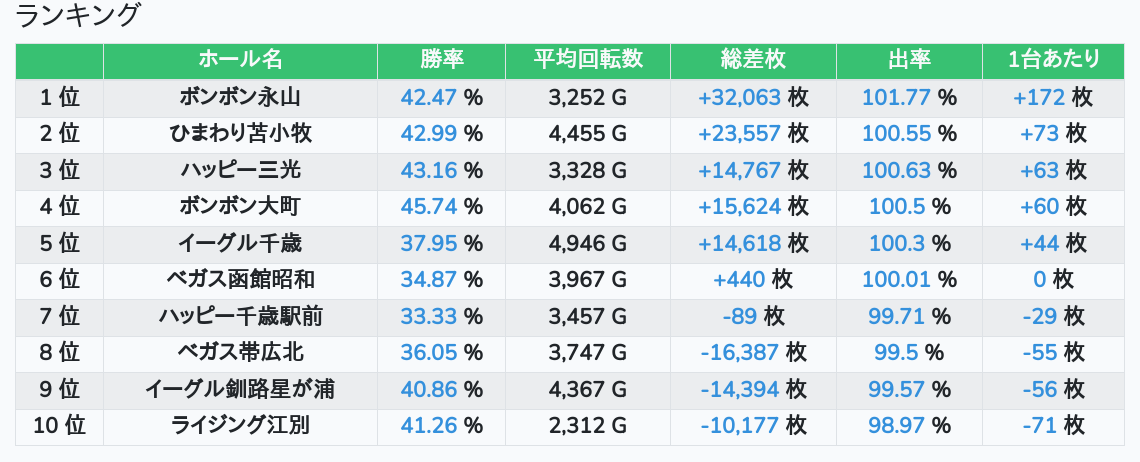
Task: Select the 総差枚 column header
Action: (753, 60)
